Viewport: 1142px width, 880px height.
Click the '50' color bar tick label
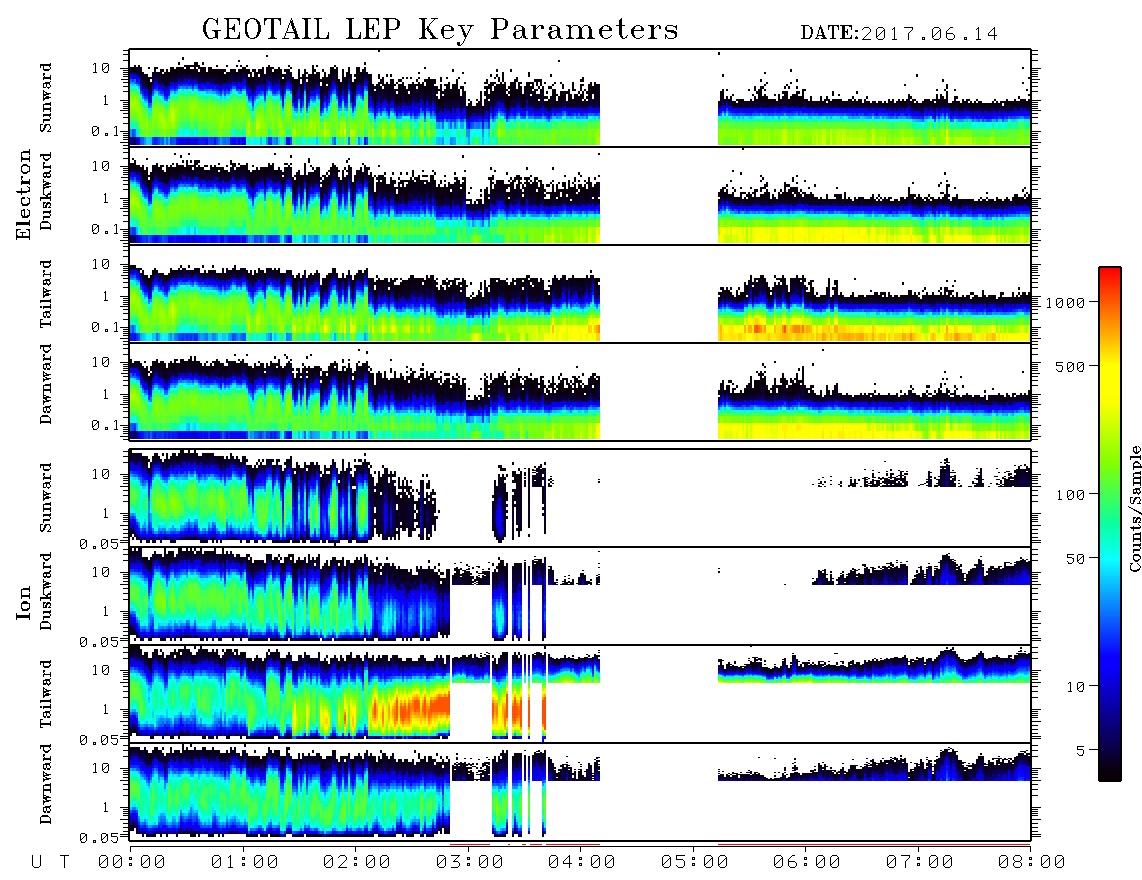(x=1075, y=559)
